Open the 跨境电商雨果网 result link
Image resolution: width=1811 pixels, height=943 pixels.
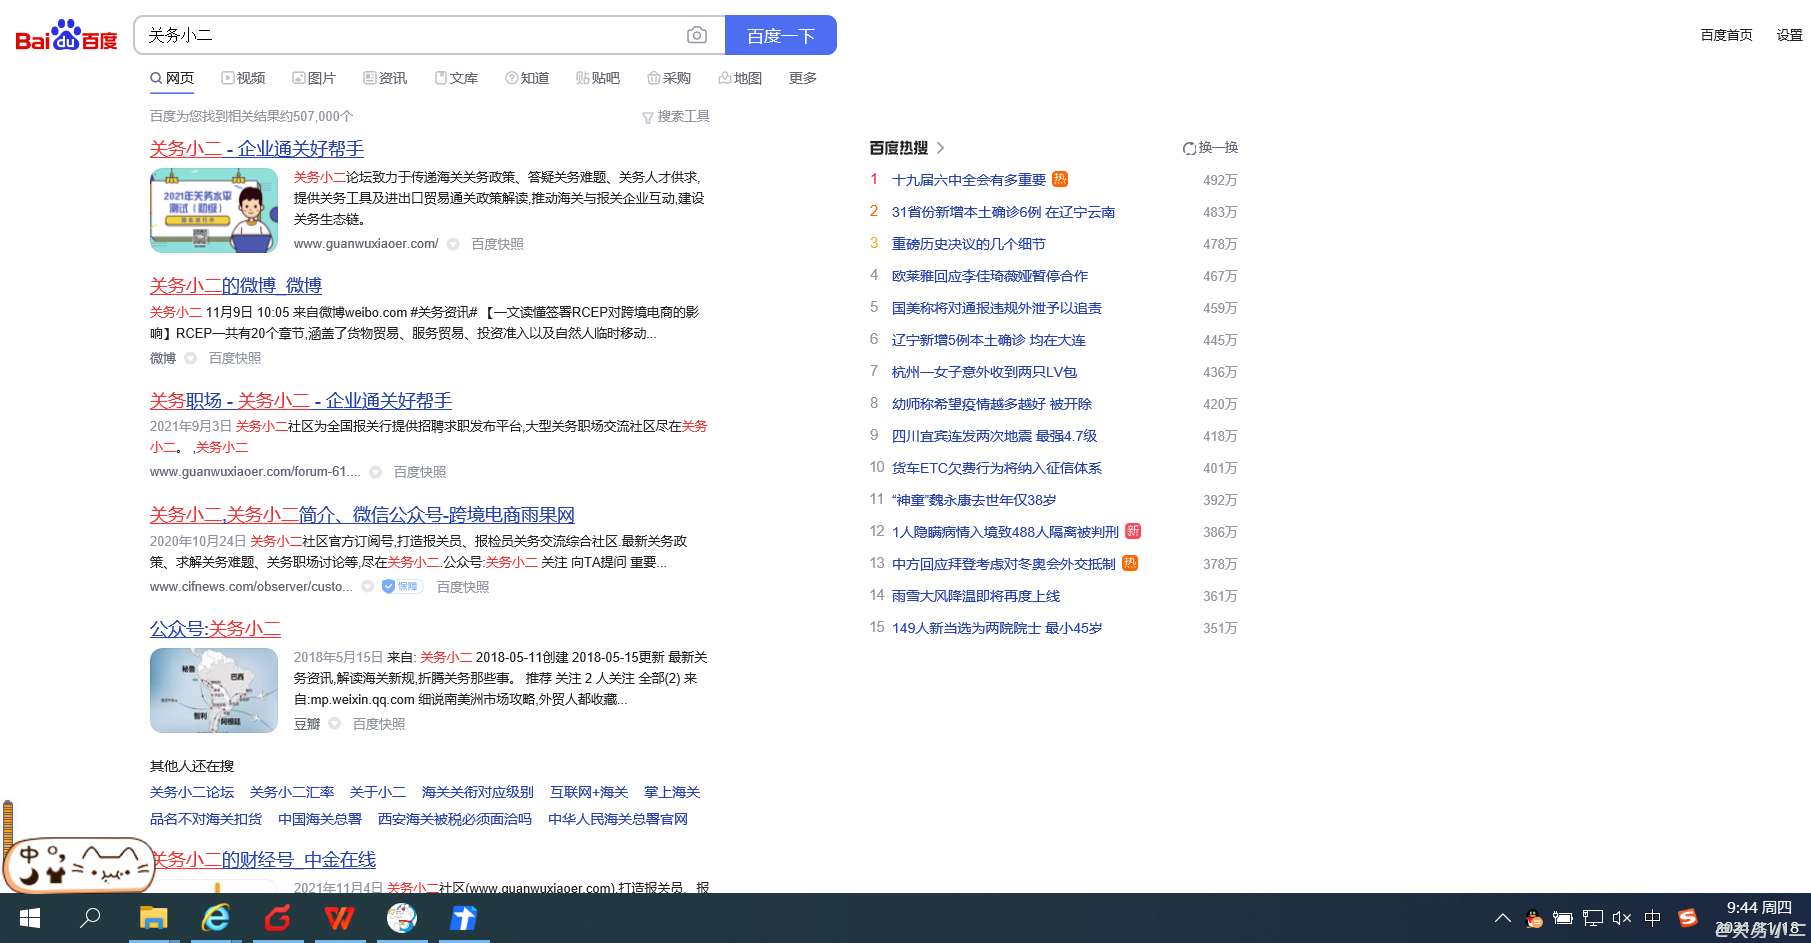click(362, 514)
